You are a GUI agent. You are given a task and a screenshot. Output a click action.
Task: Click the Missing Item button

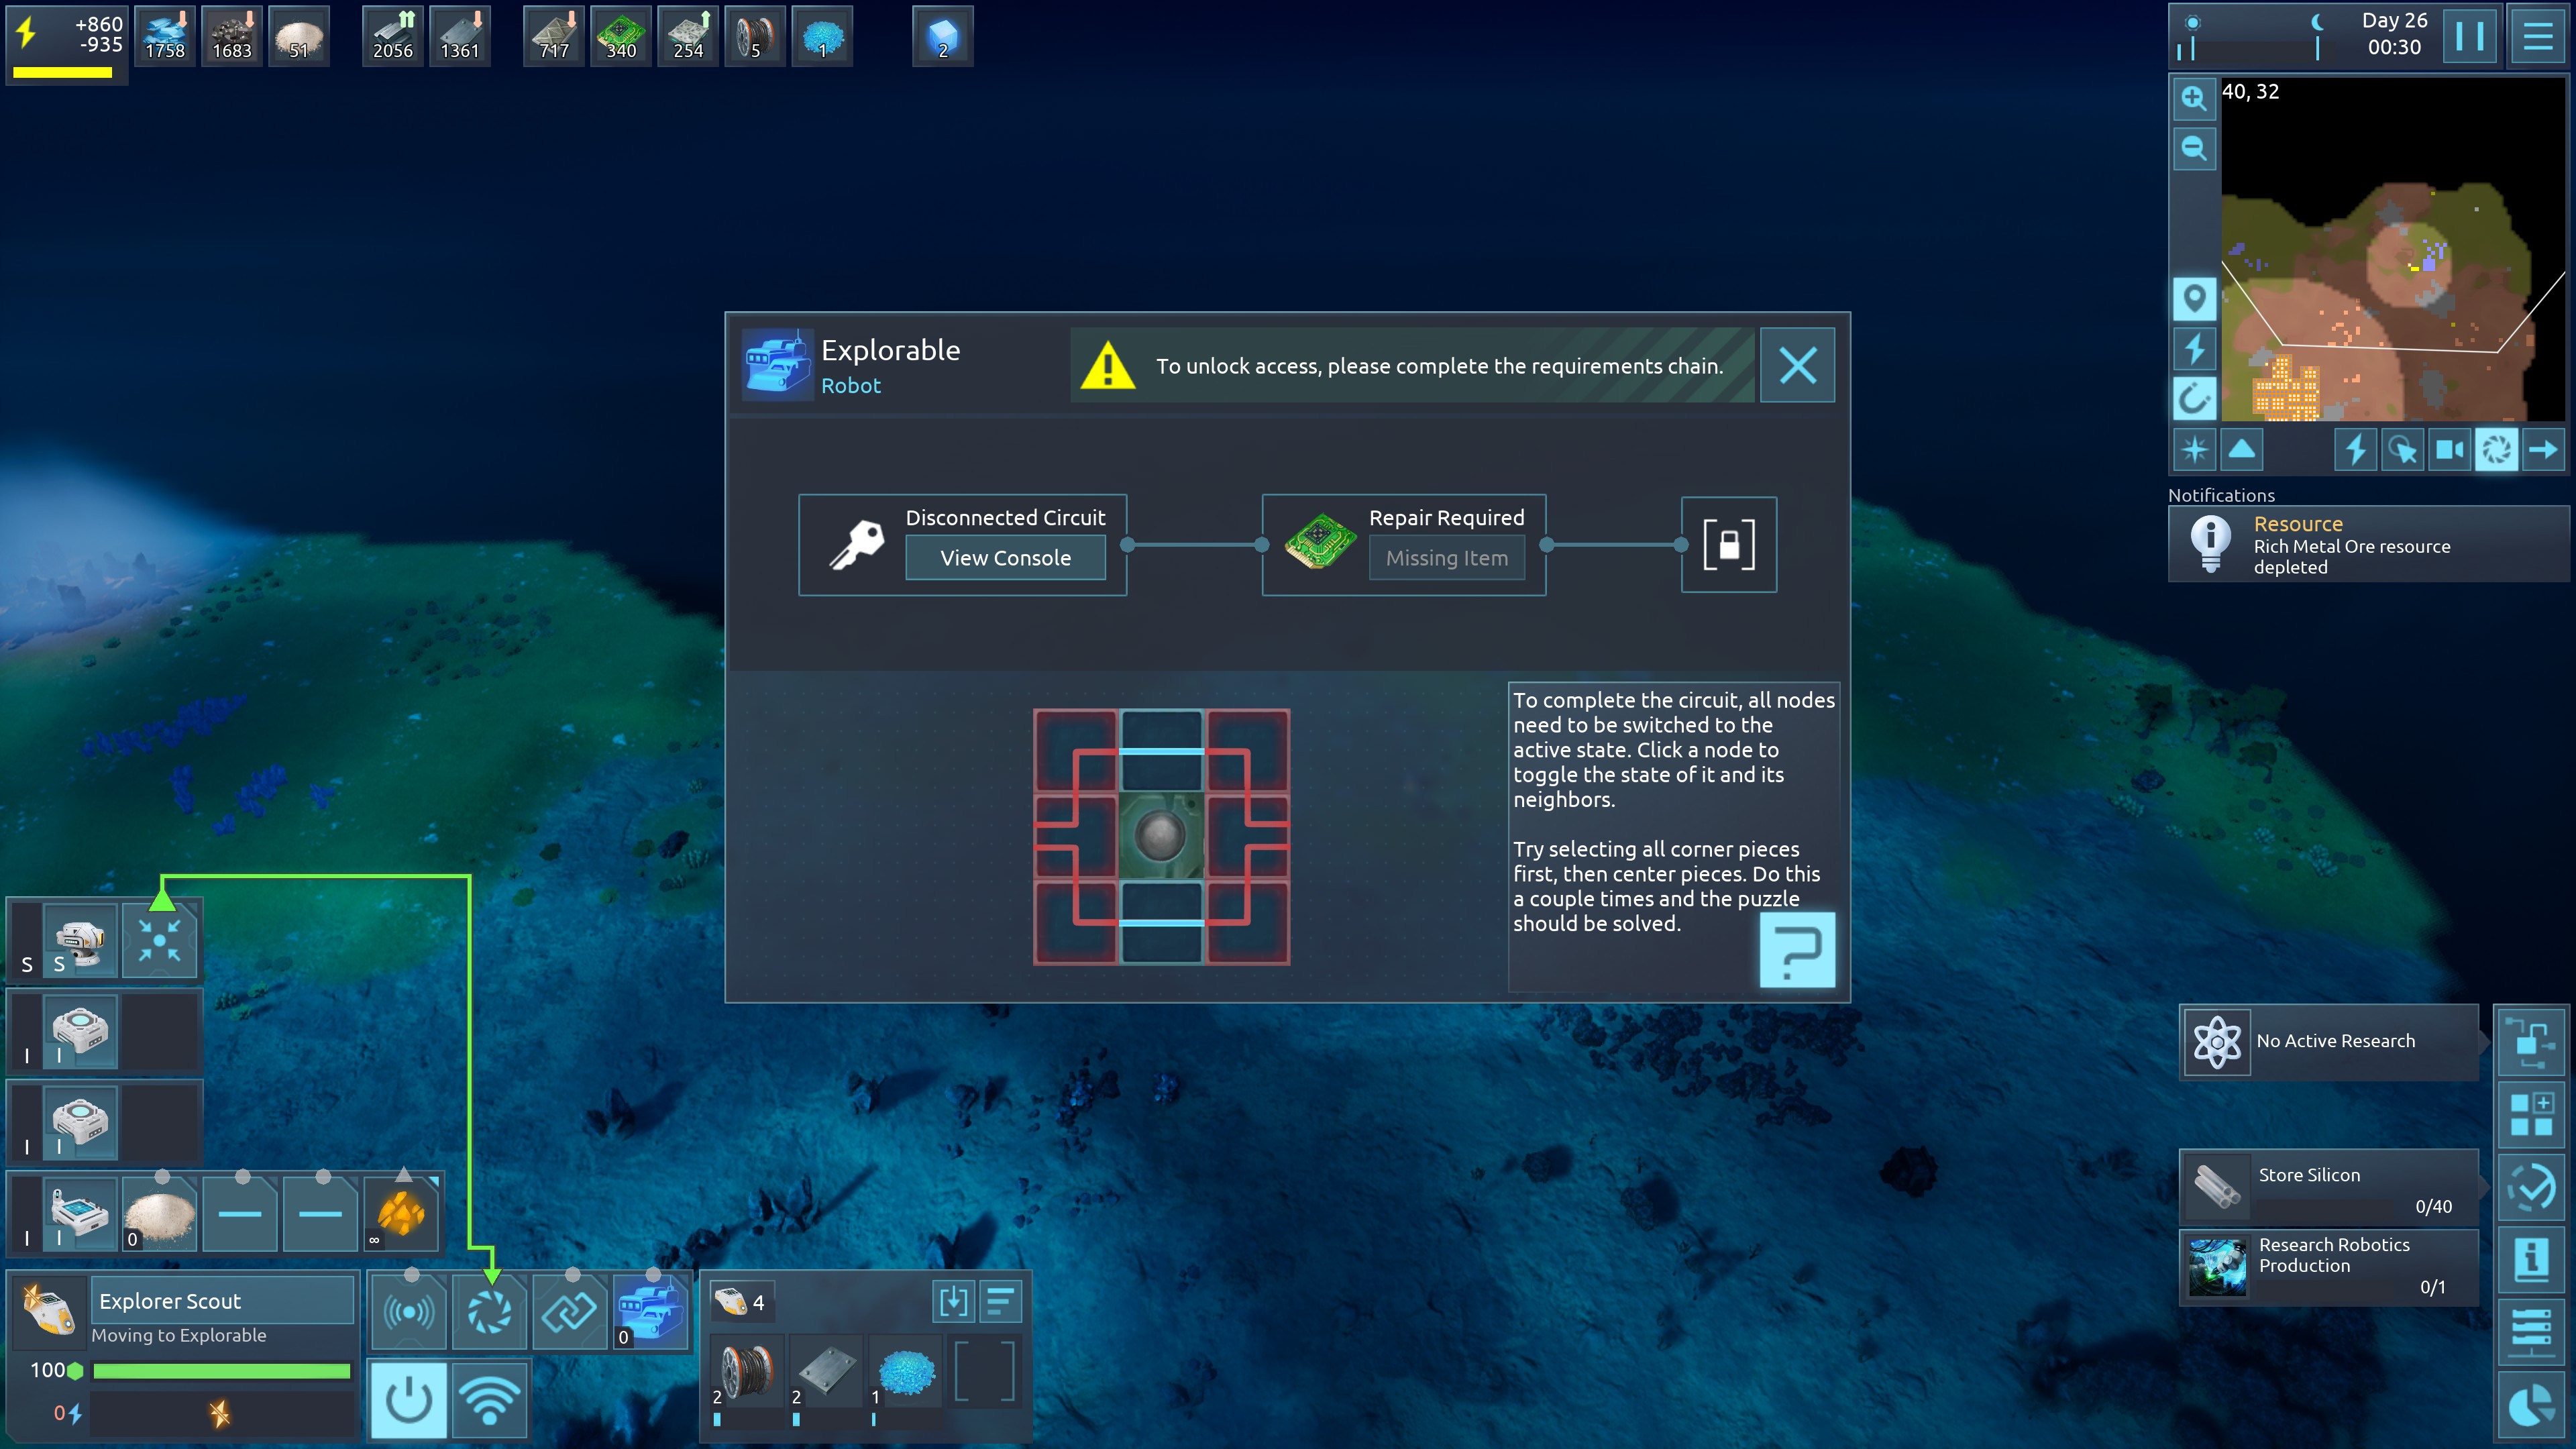tap(1446, 558)
